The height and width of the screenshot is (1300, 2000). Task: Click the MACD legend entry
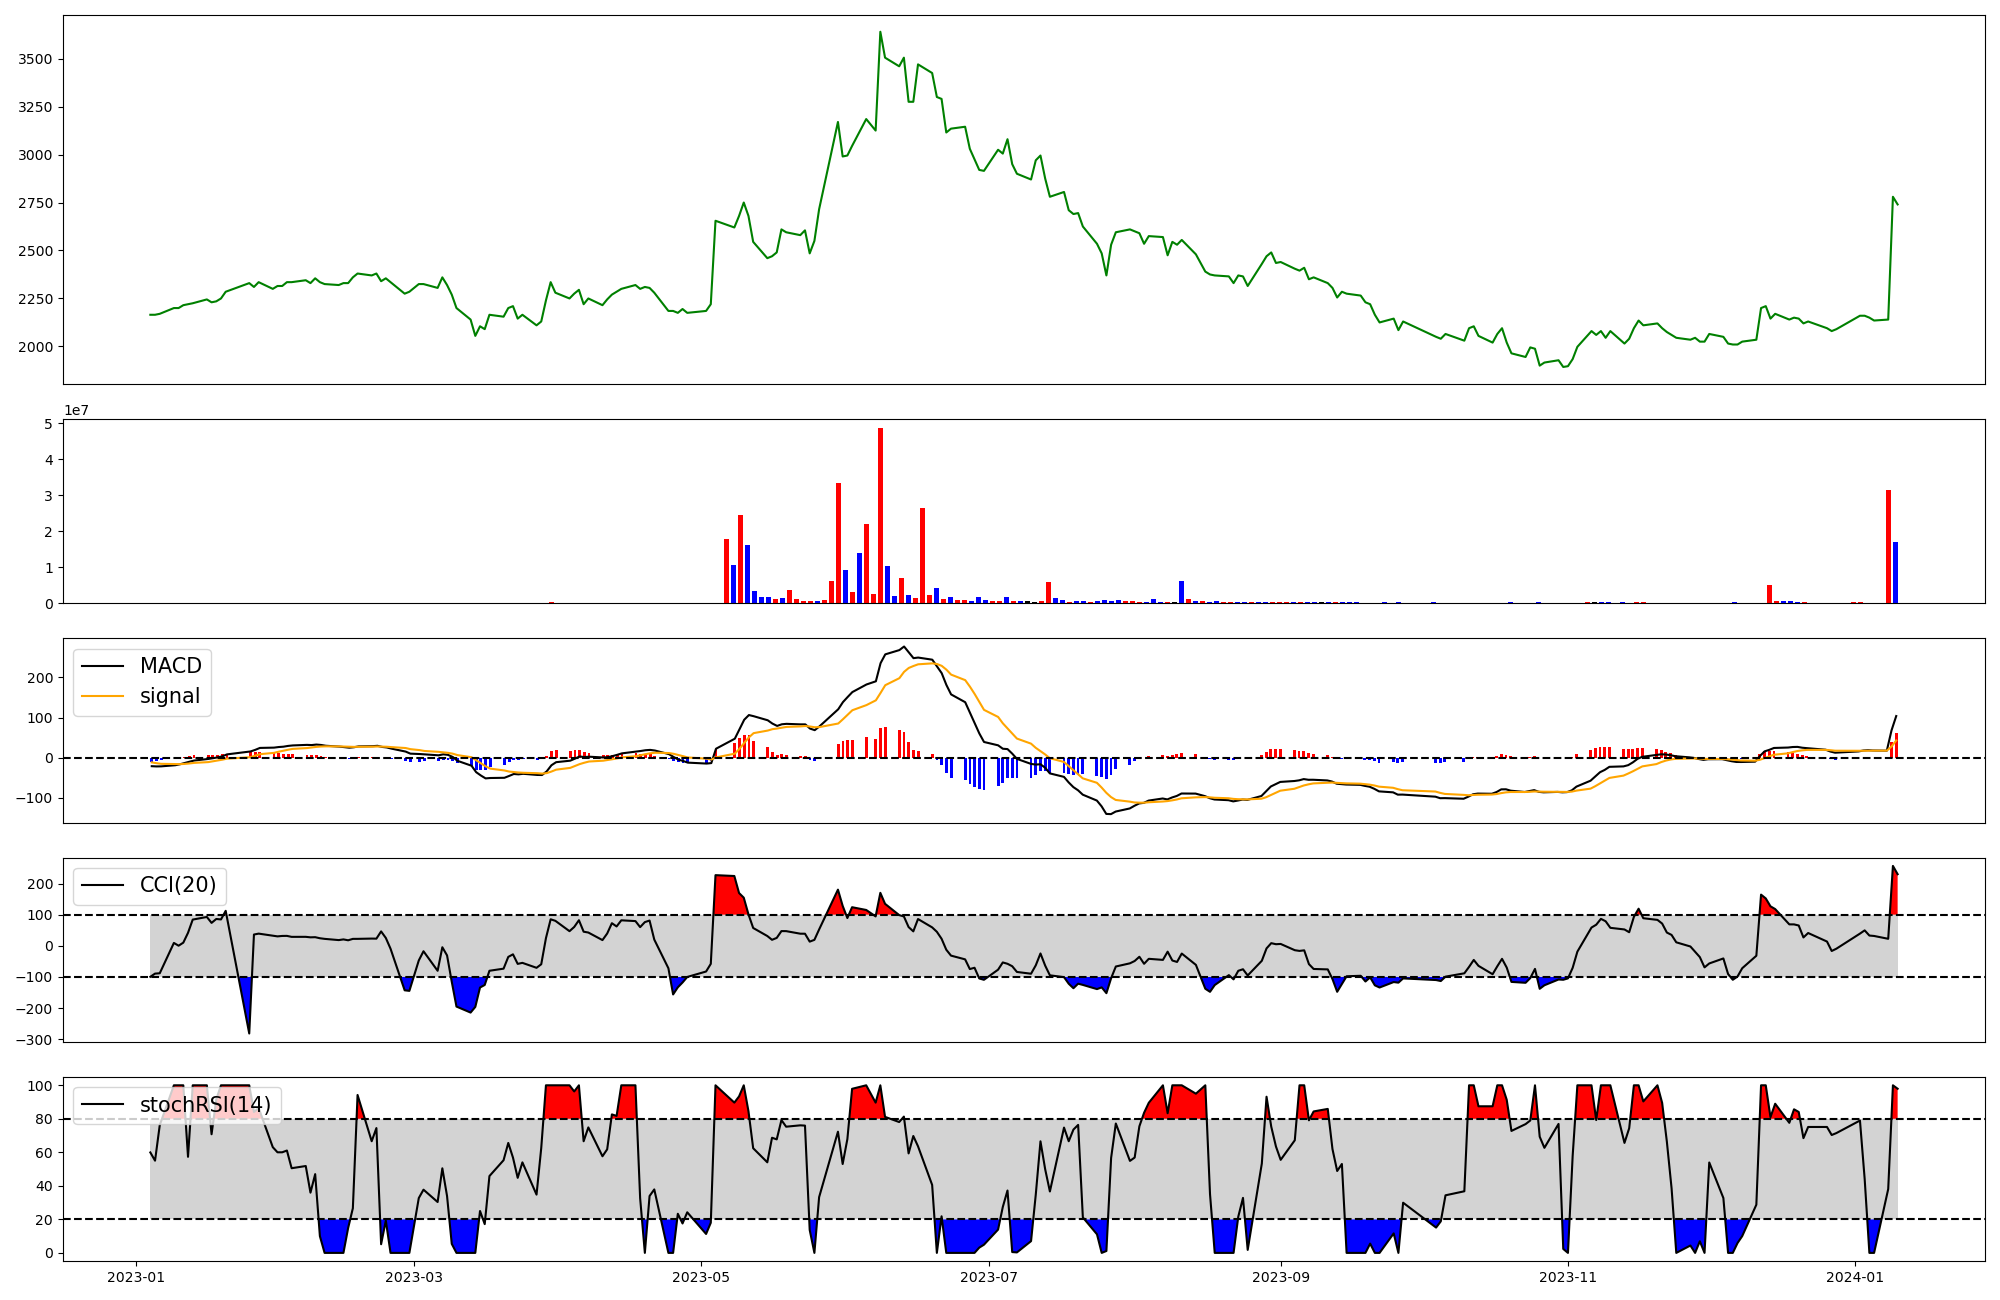click(x=170, y=666)
